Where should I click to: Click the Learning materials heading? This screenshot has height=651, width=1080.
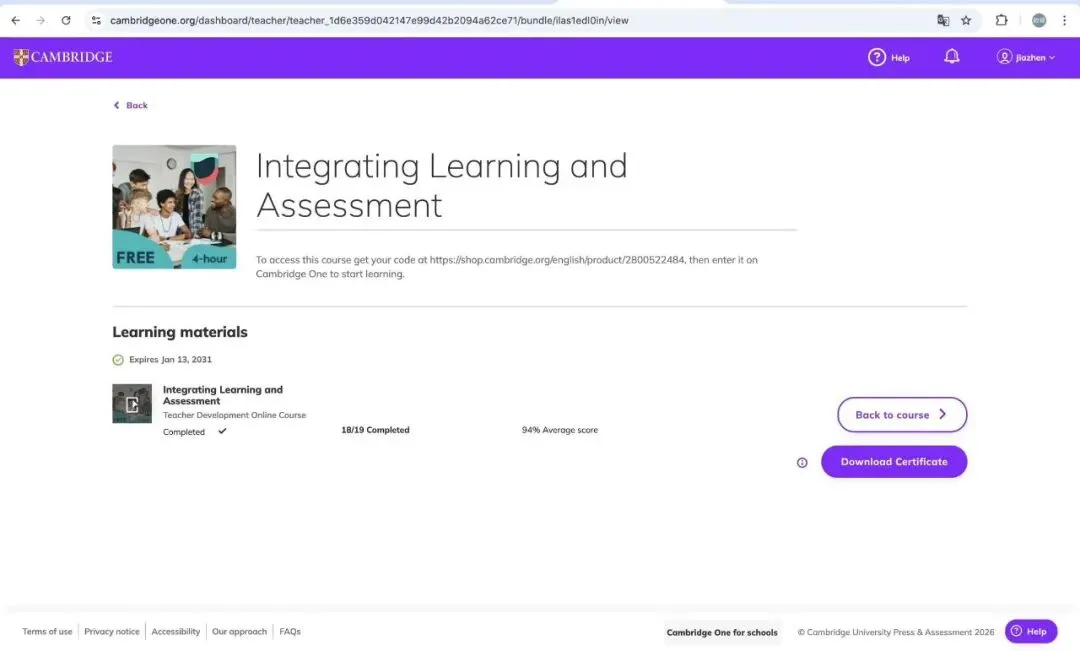tap(180, 332)
